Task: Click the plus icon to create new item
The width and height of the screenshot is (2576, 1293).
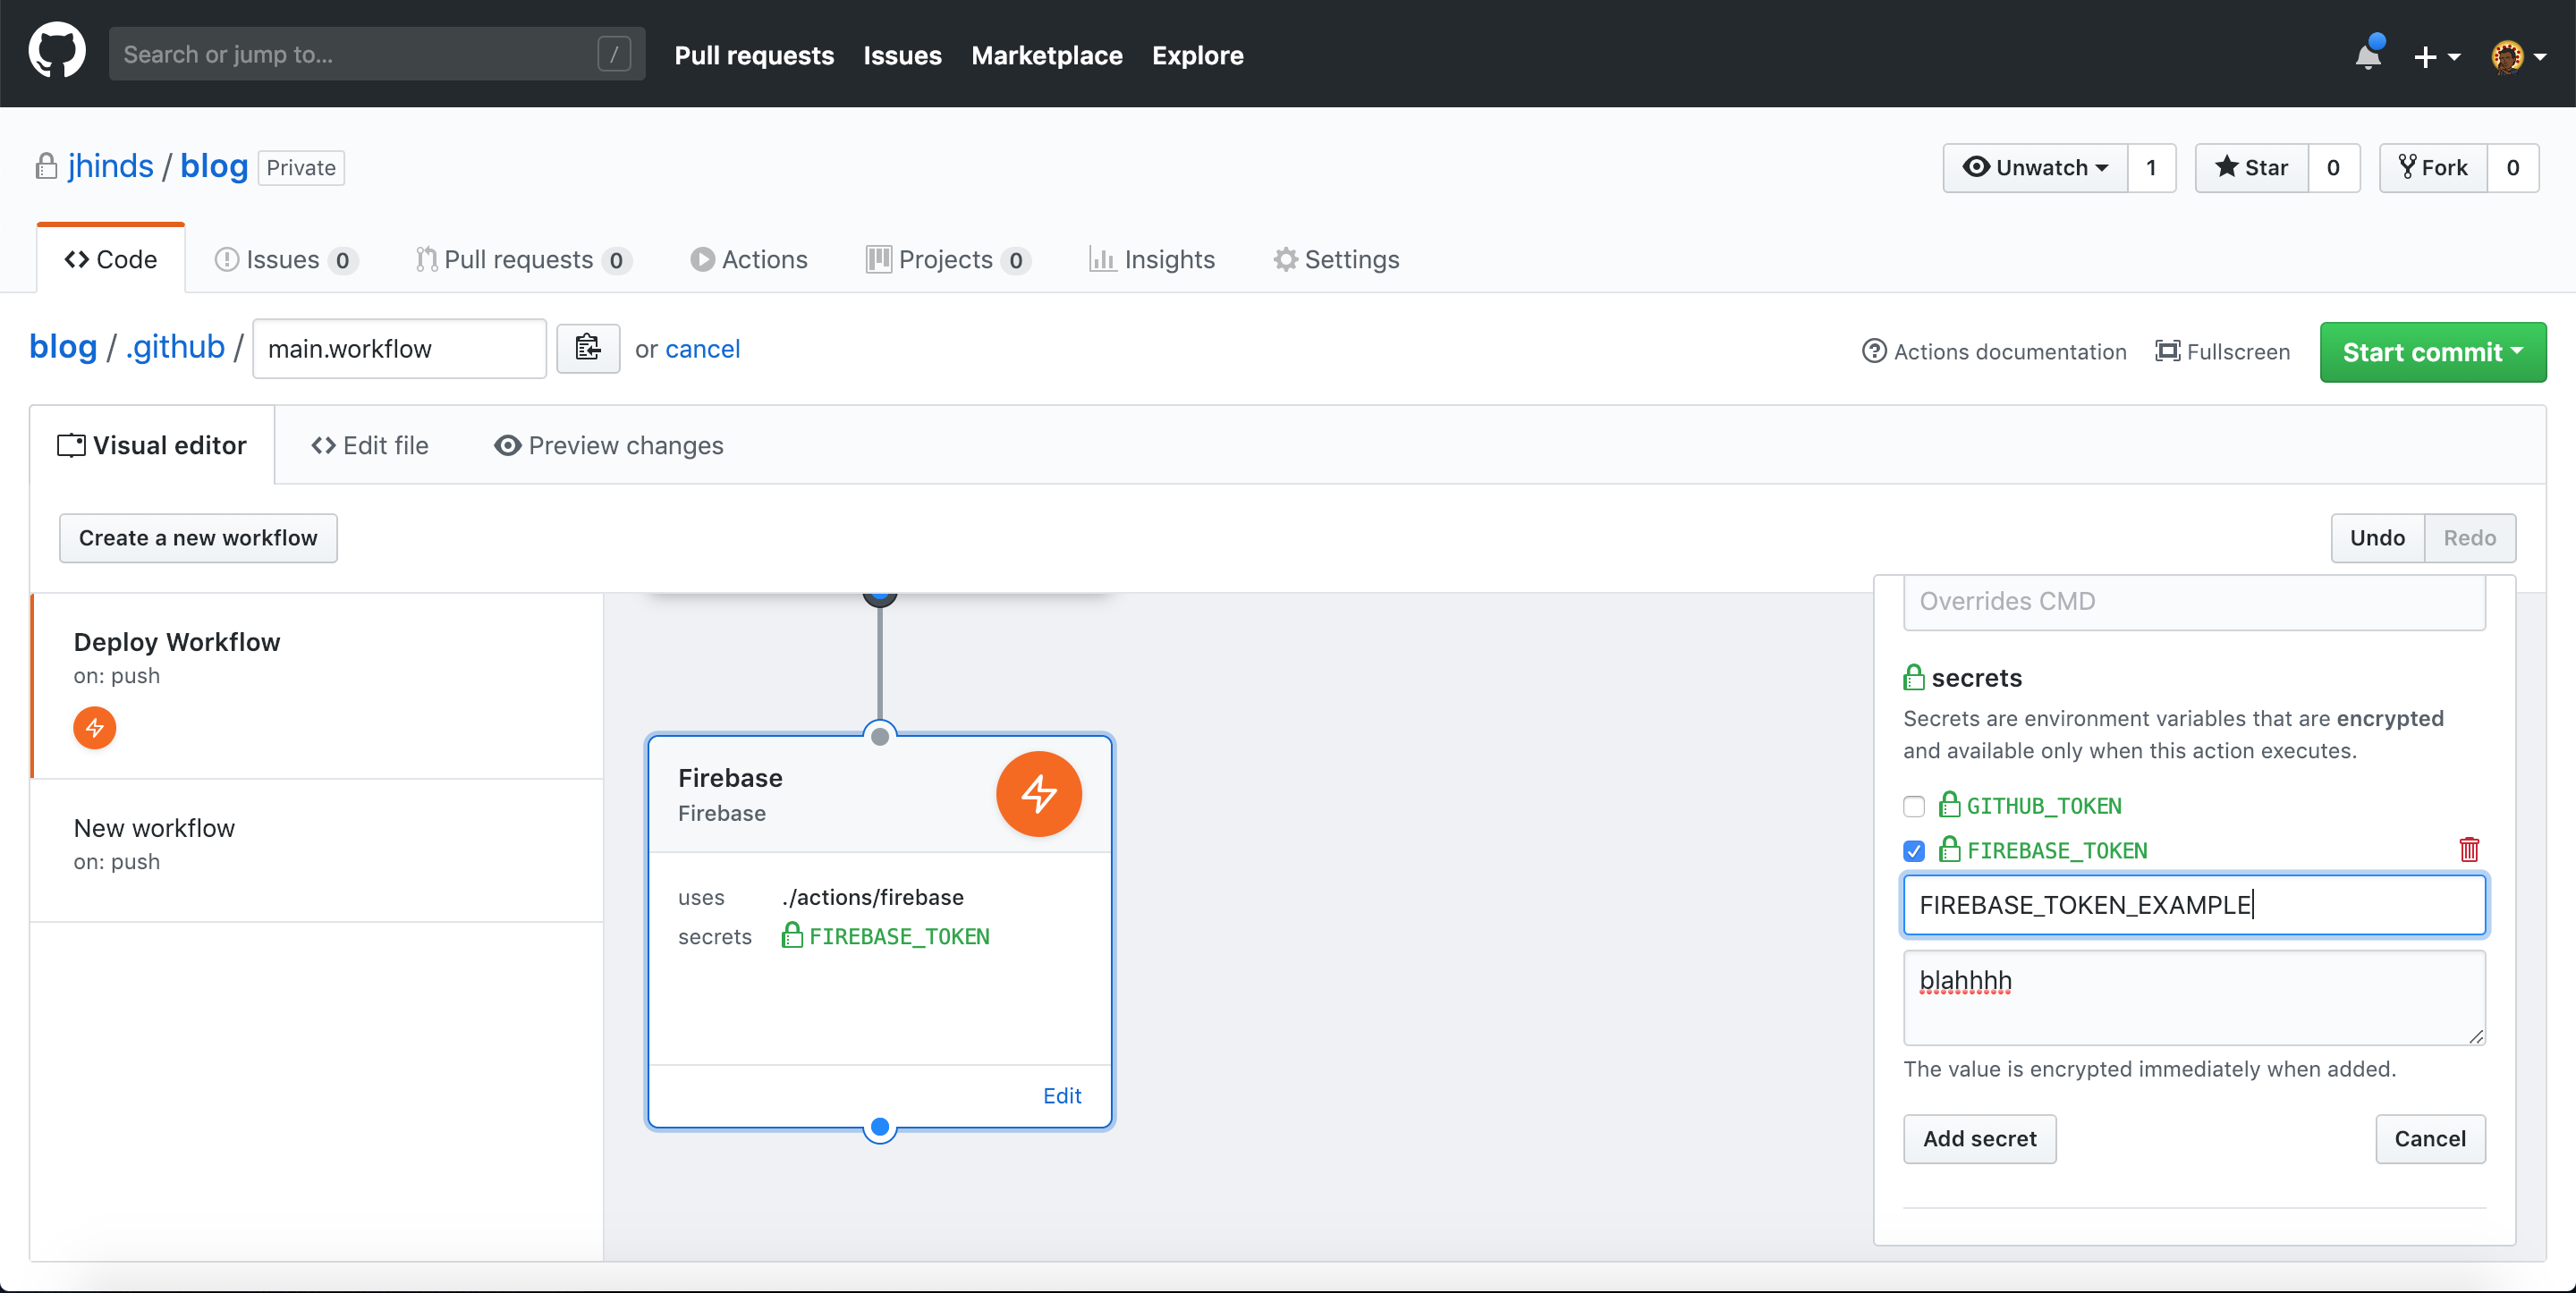Action: [2431, 53]
